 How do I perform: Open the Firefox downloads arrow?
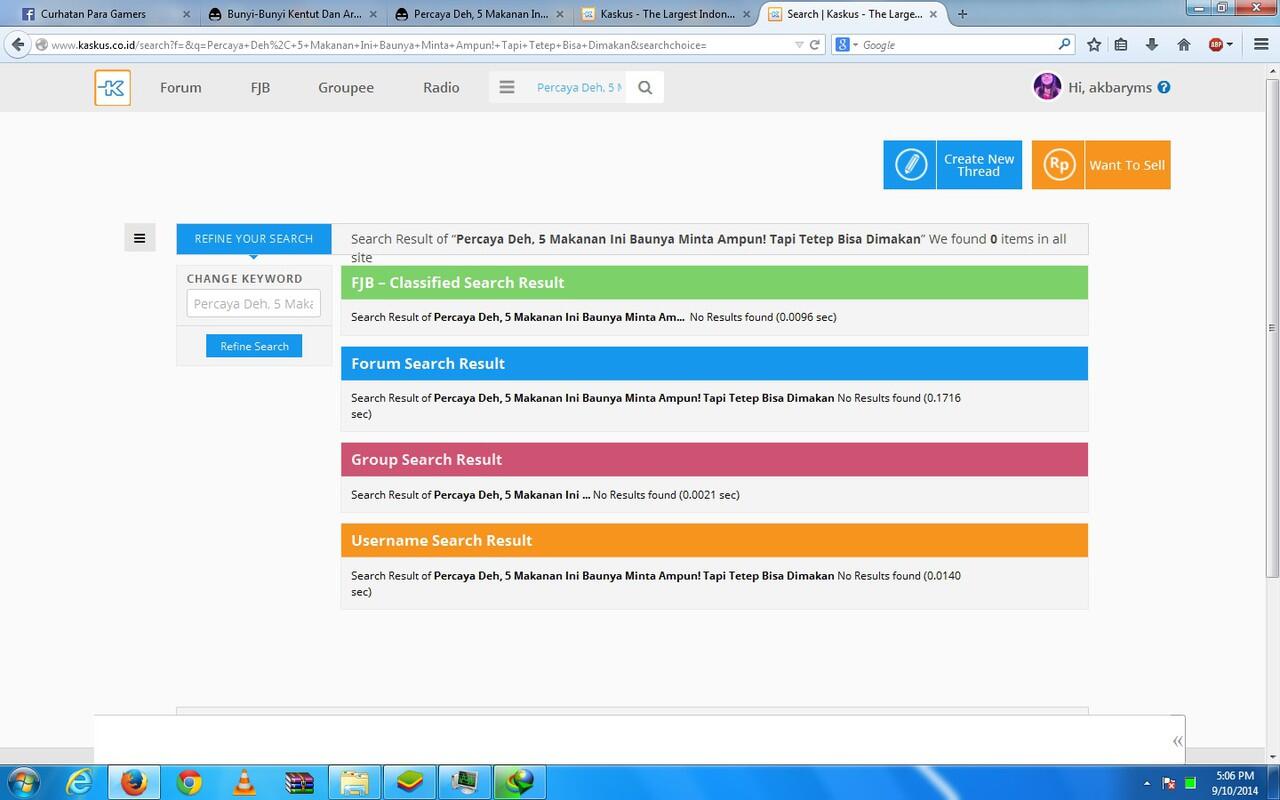point(1152,45)
